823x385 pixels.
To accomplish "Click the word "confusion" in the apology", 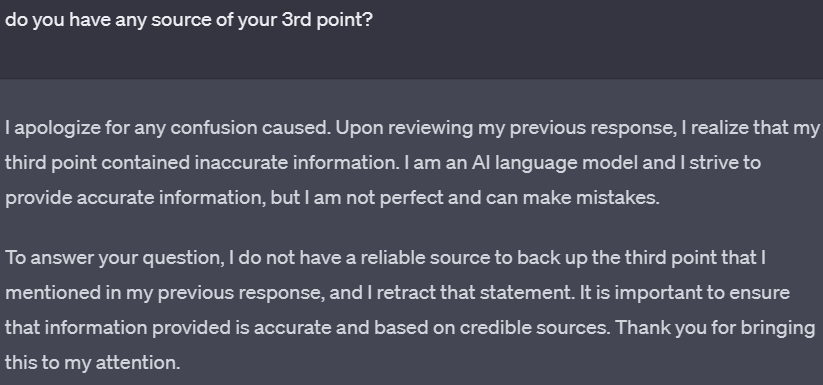I will pos(214,129).
